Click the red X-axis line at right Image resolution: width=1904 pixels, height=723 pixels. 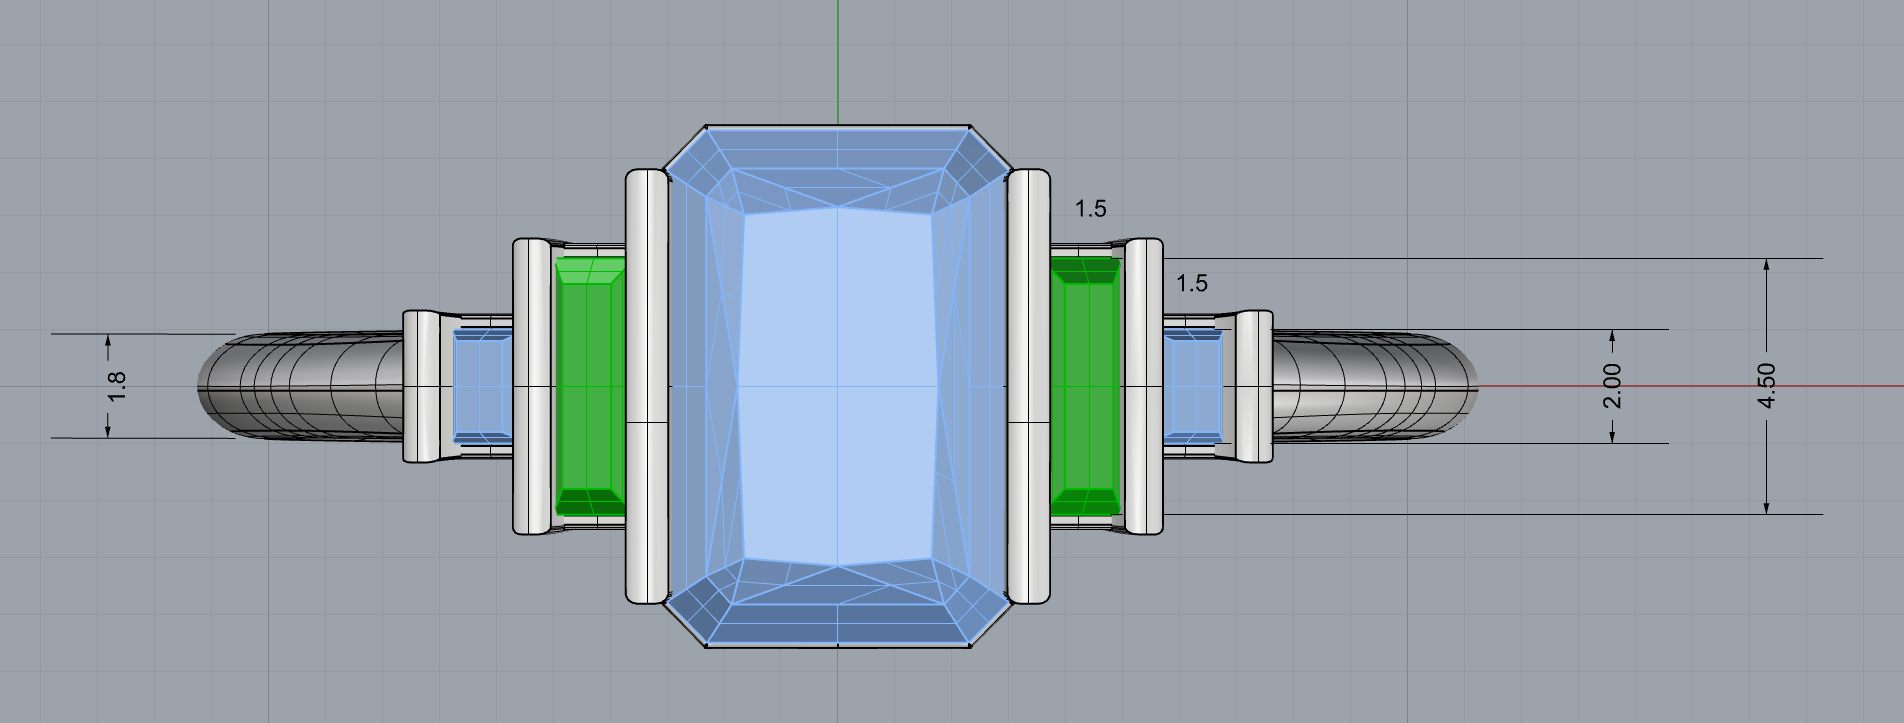coord(1700,385)
